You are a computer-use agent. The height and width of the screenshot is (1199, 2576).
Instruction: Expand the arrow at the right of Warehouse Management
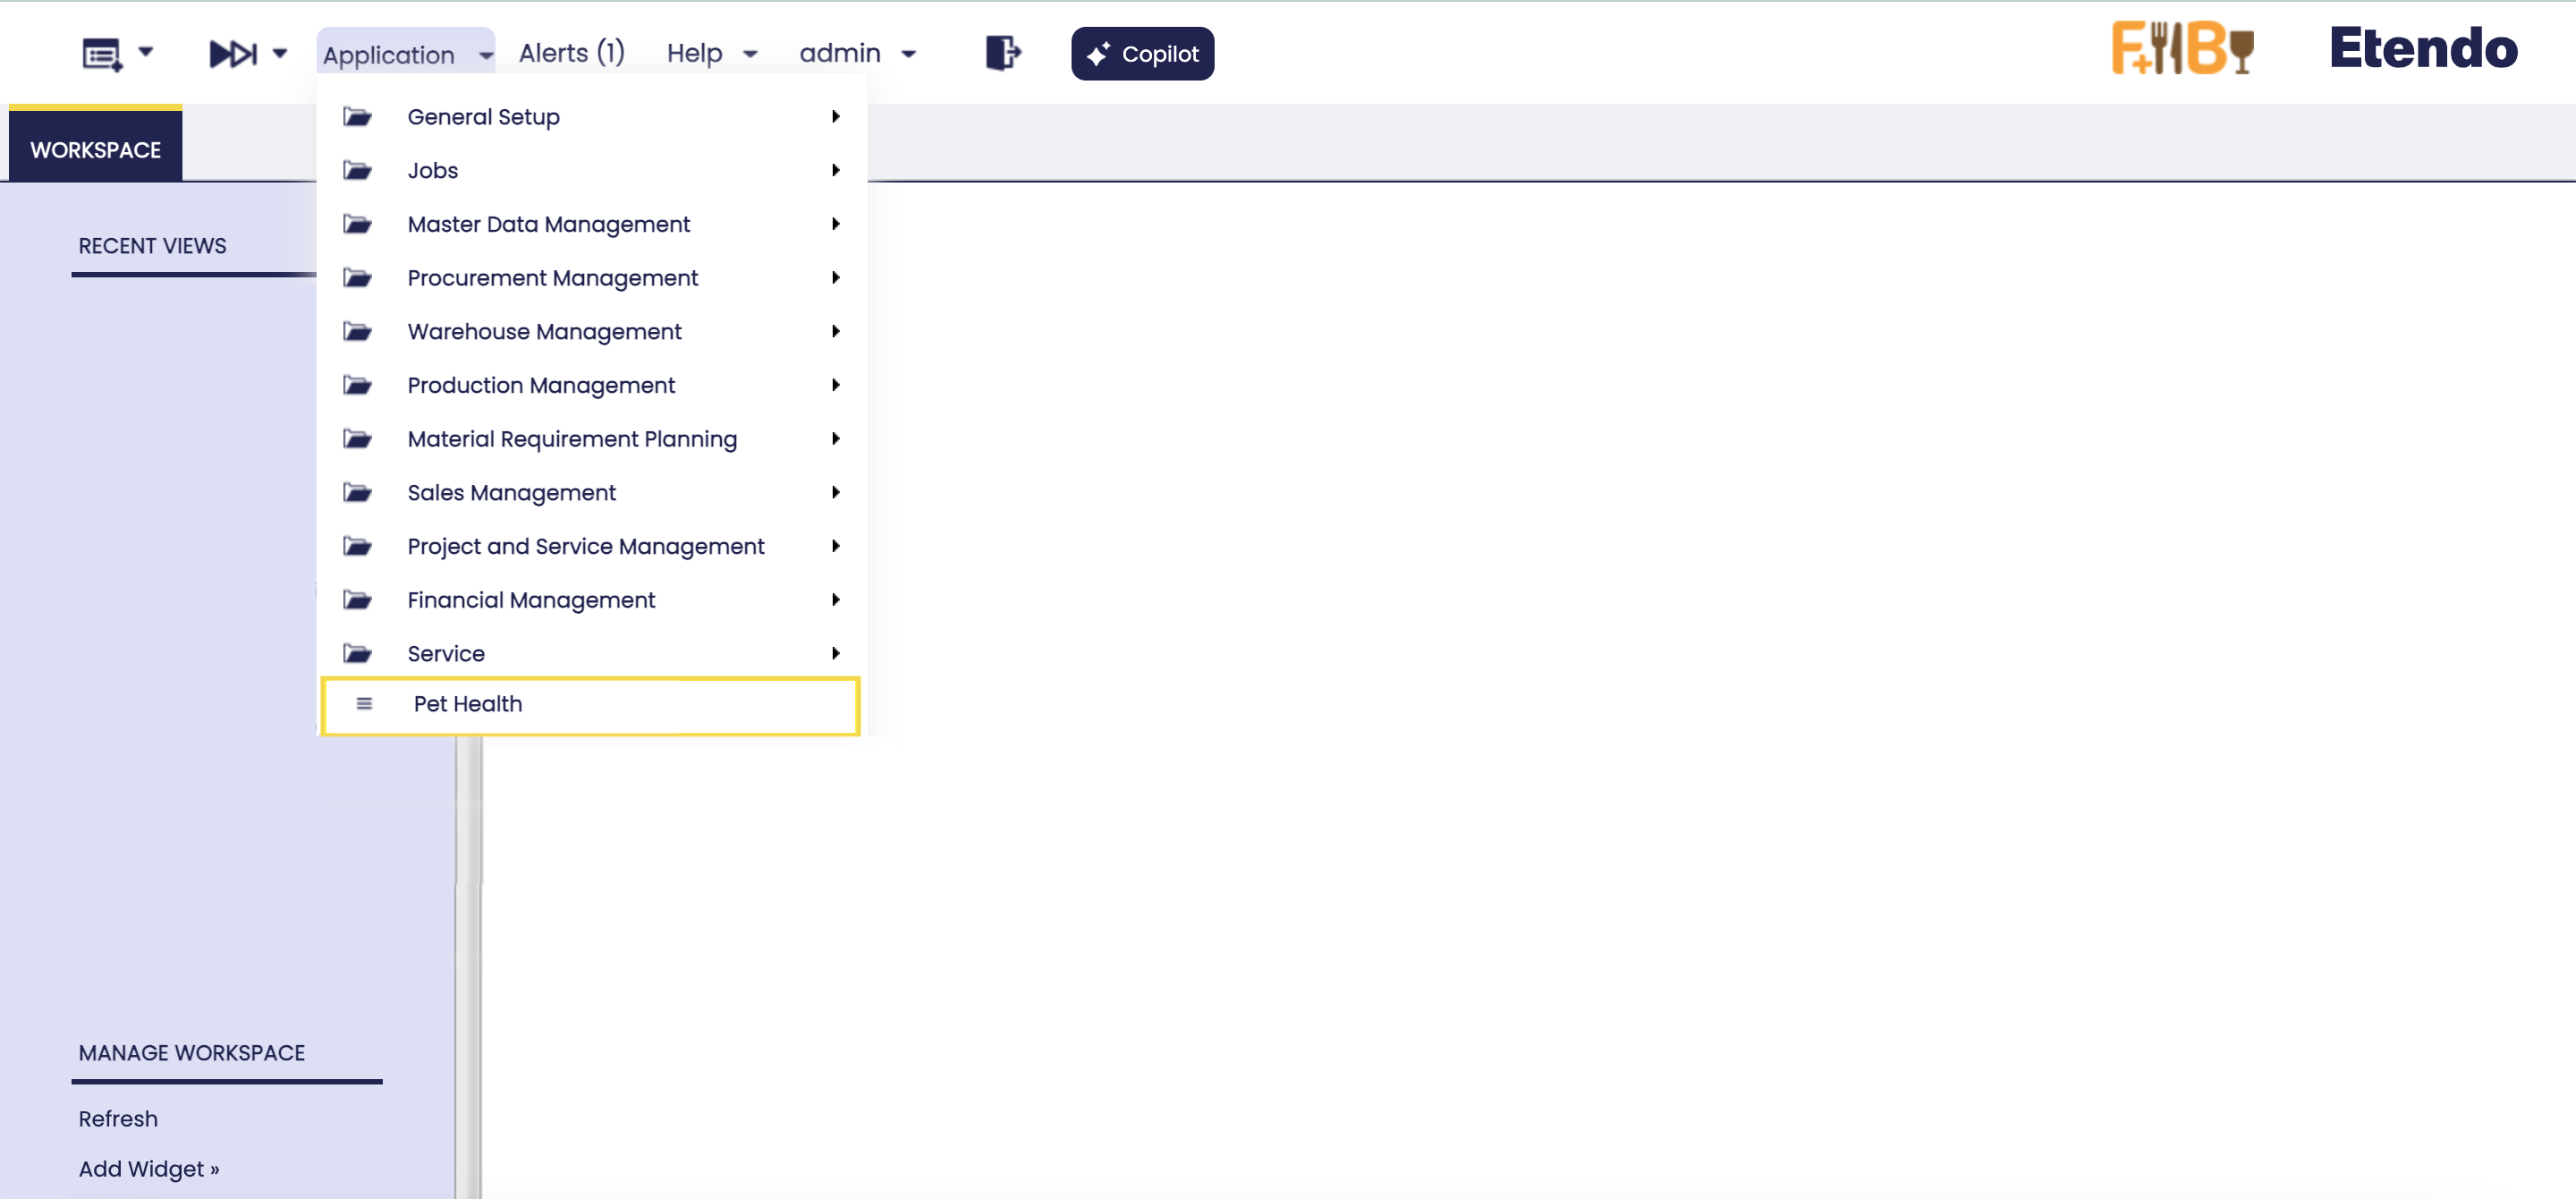pos(836,331)
